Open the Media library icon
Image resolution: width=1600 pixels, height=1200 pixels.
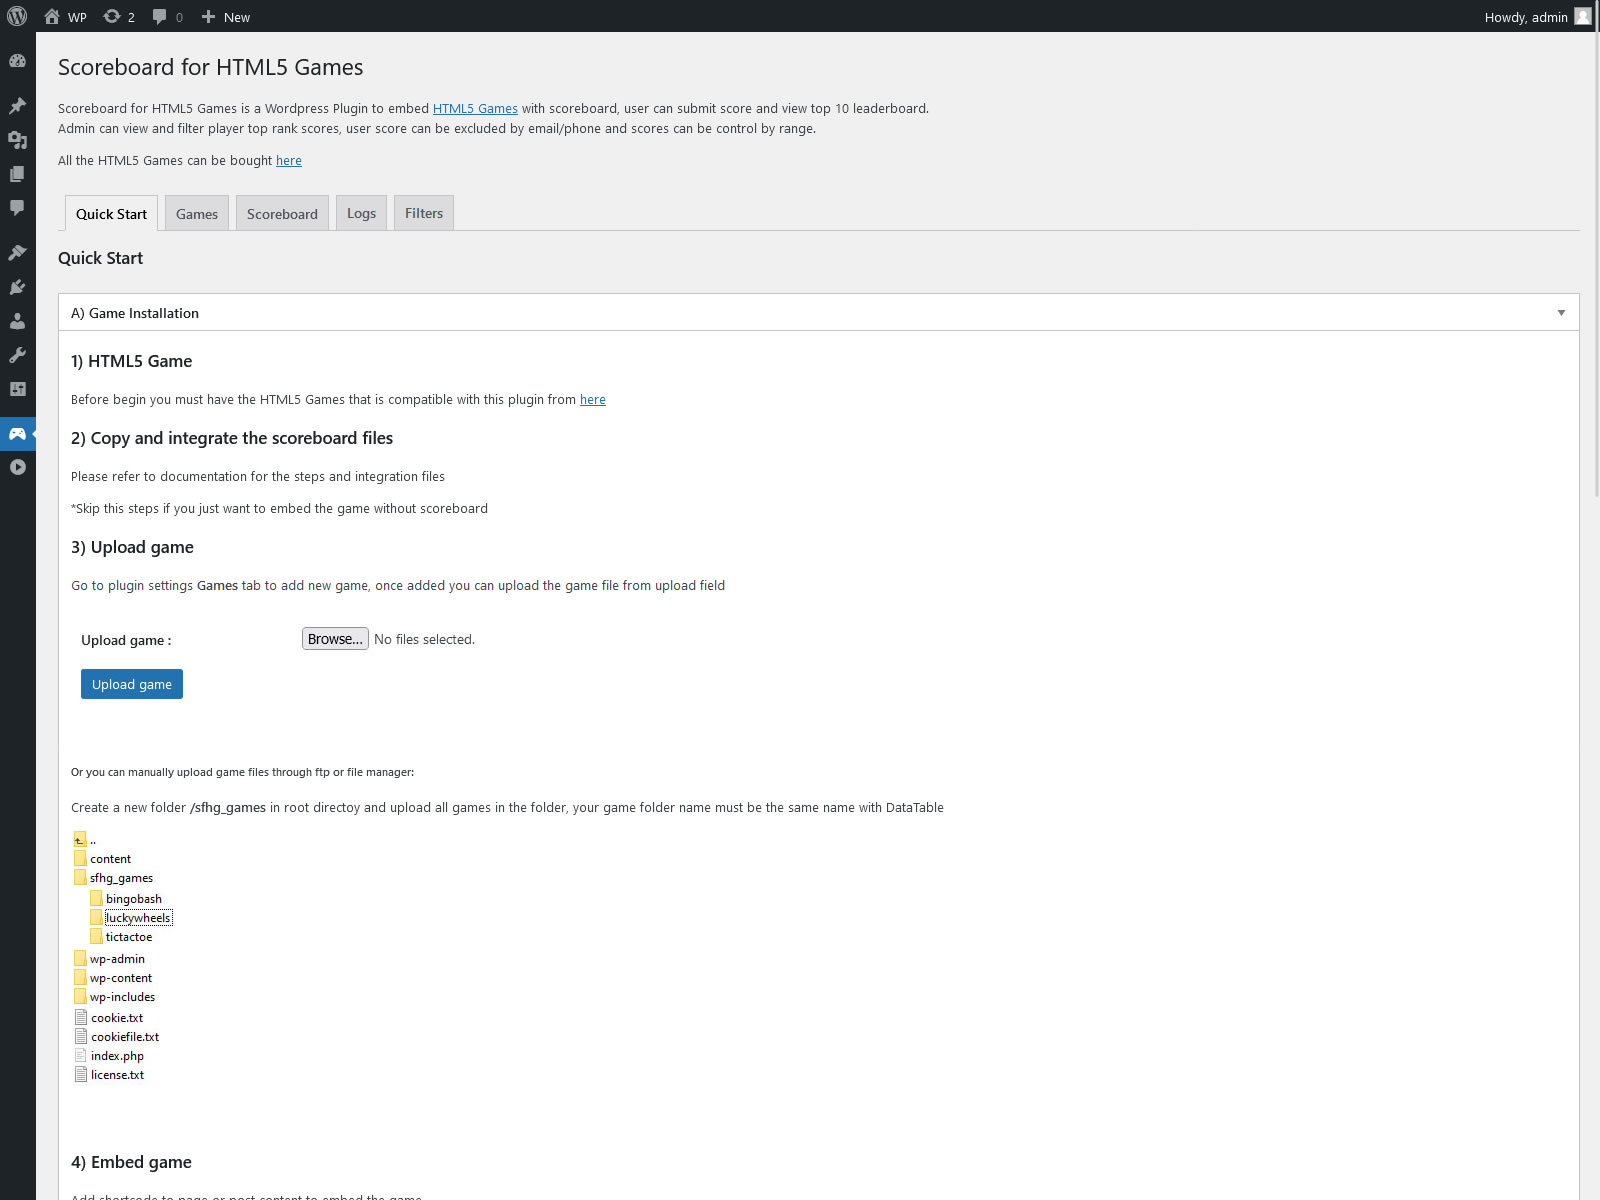(17, 140)
